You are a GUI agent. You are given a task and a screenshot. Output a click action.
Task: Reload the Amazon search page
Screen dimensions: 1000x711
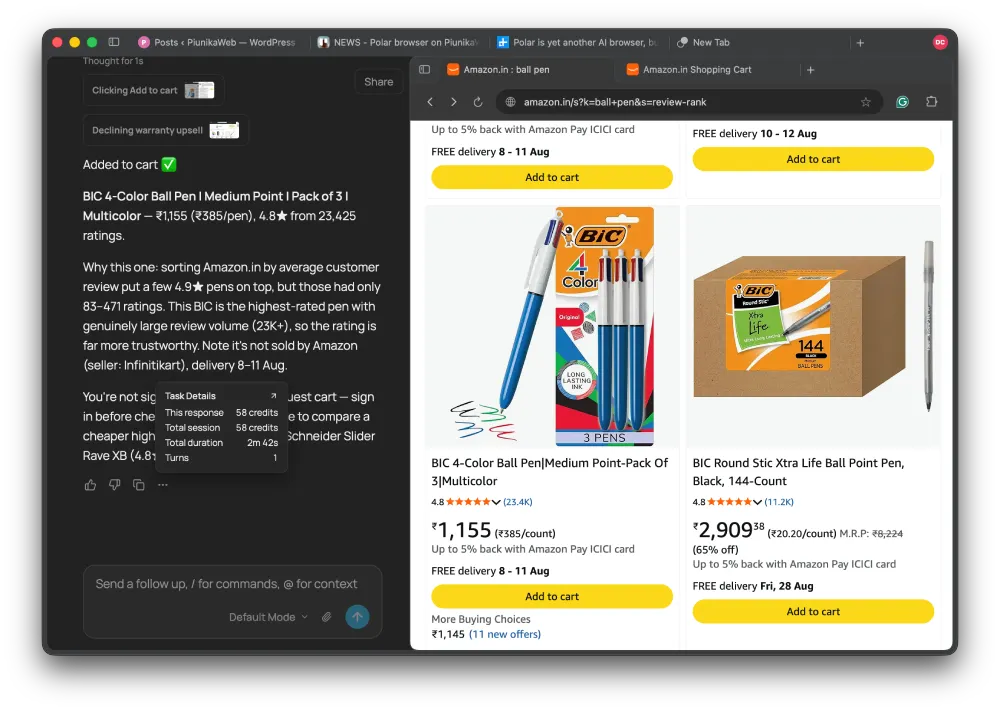478,102
